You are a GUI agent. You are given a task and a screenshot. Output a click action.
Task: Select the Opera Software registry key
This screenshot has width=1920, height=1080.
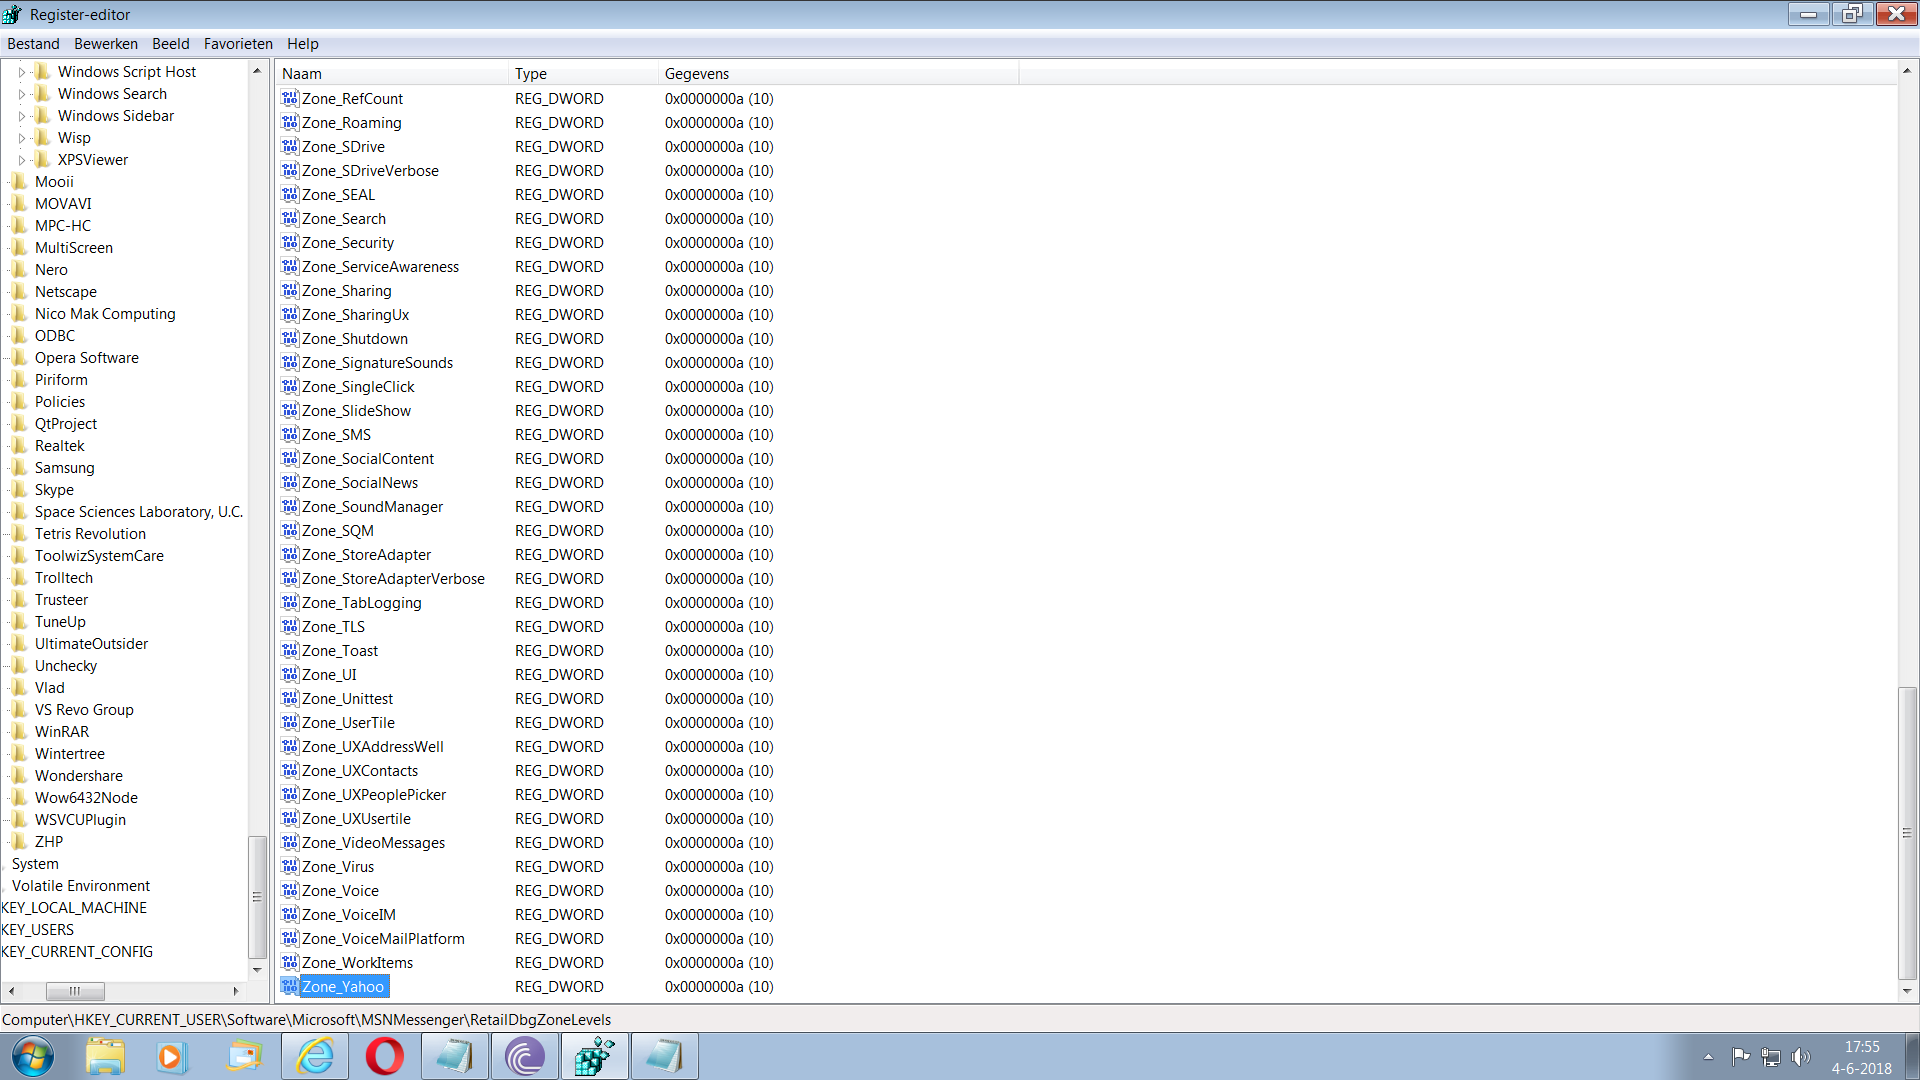point(87,358)
